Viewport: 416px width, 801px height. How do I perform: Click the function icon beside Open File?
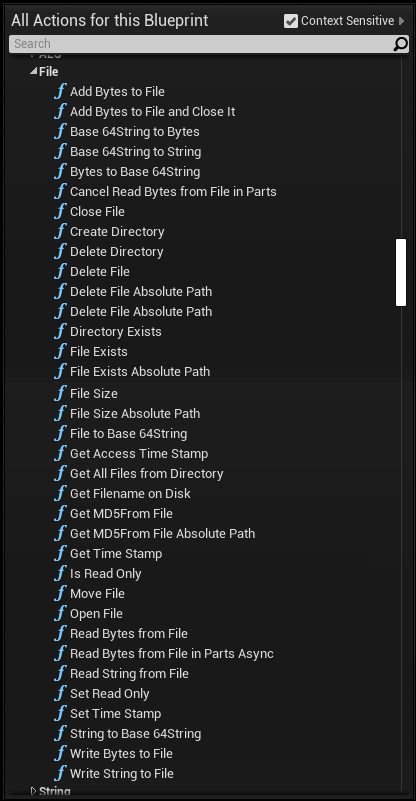60,614
